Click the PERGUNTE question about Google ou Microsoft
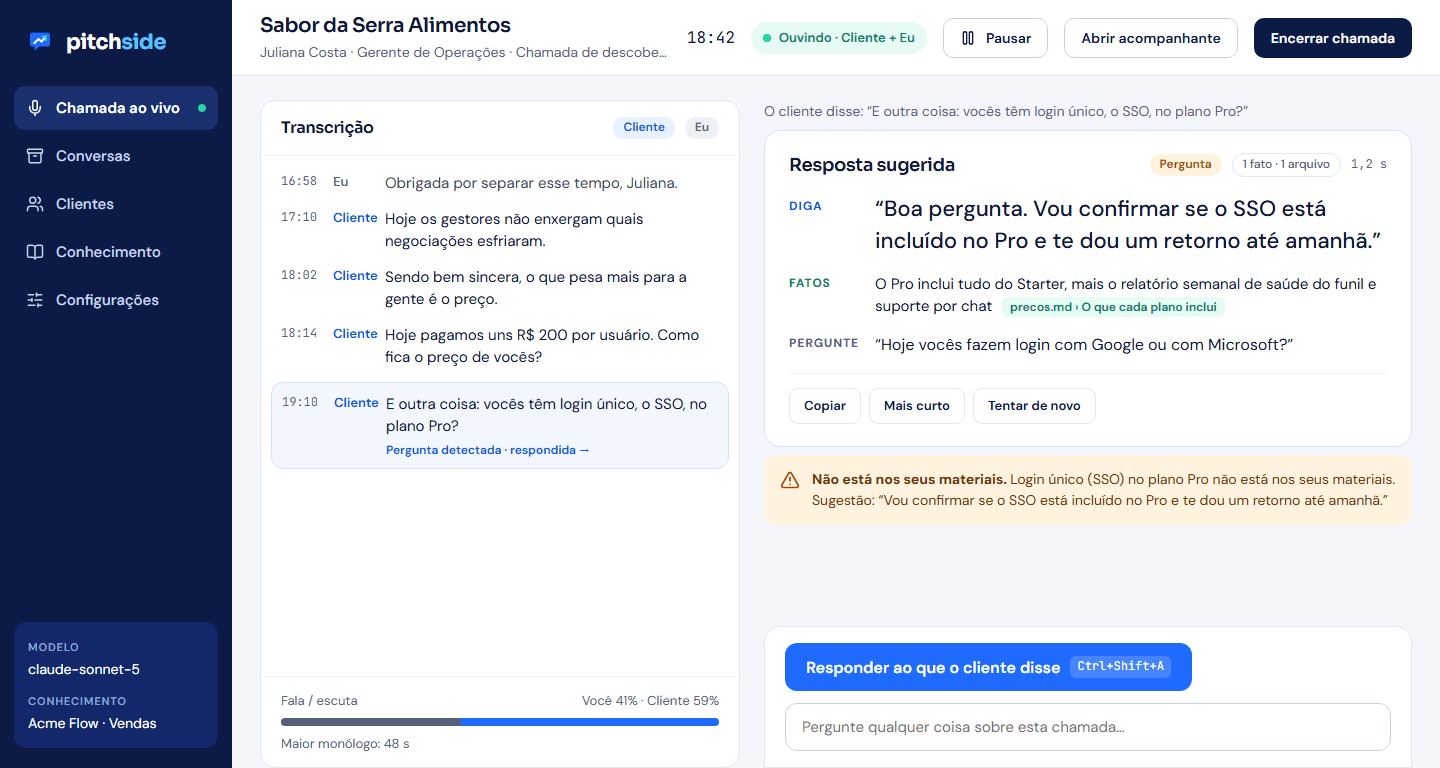 [x=1084, y=345]
